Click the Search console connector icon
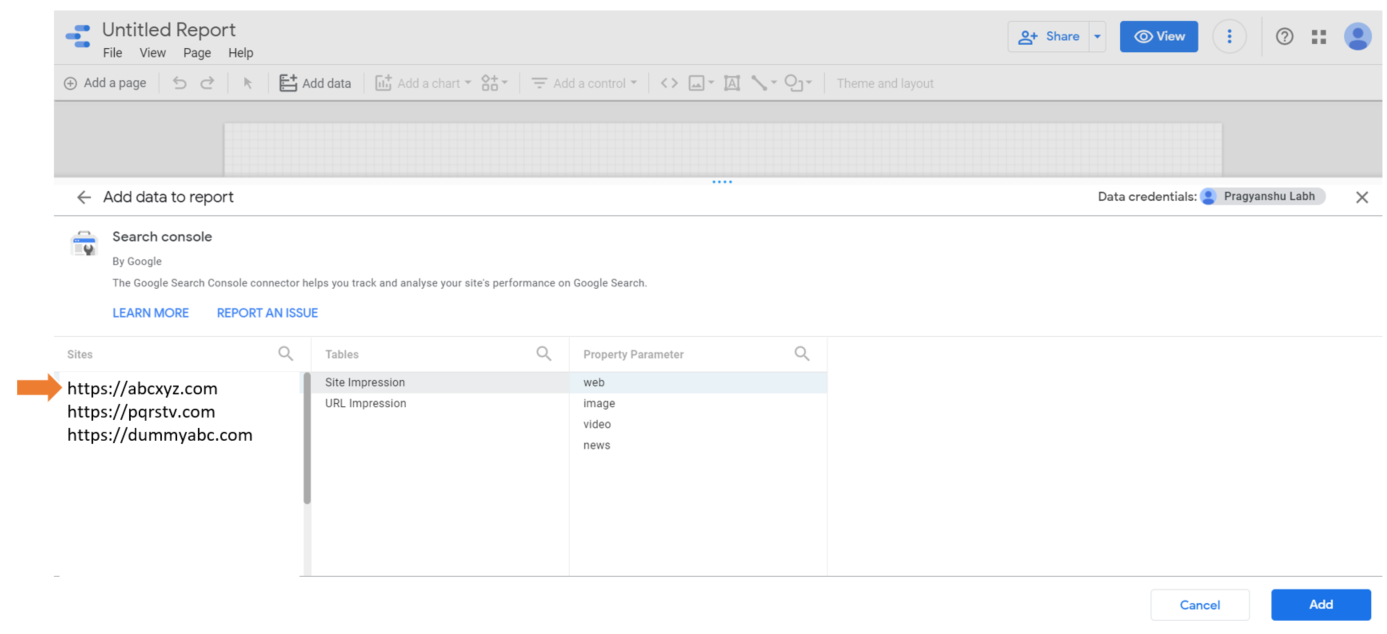This screenshot has width=1387, height=634. click(84, 244)
